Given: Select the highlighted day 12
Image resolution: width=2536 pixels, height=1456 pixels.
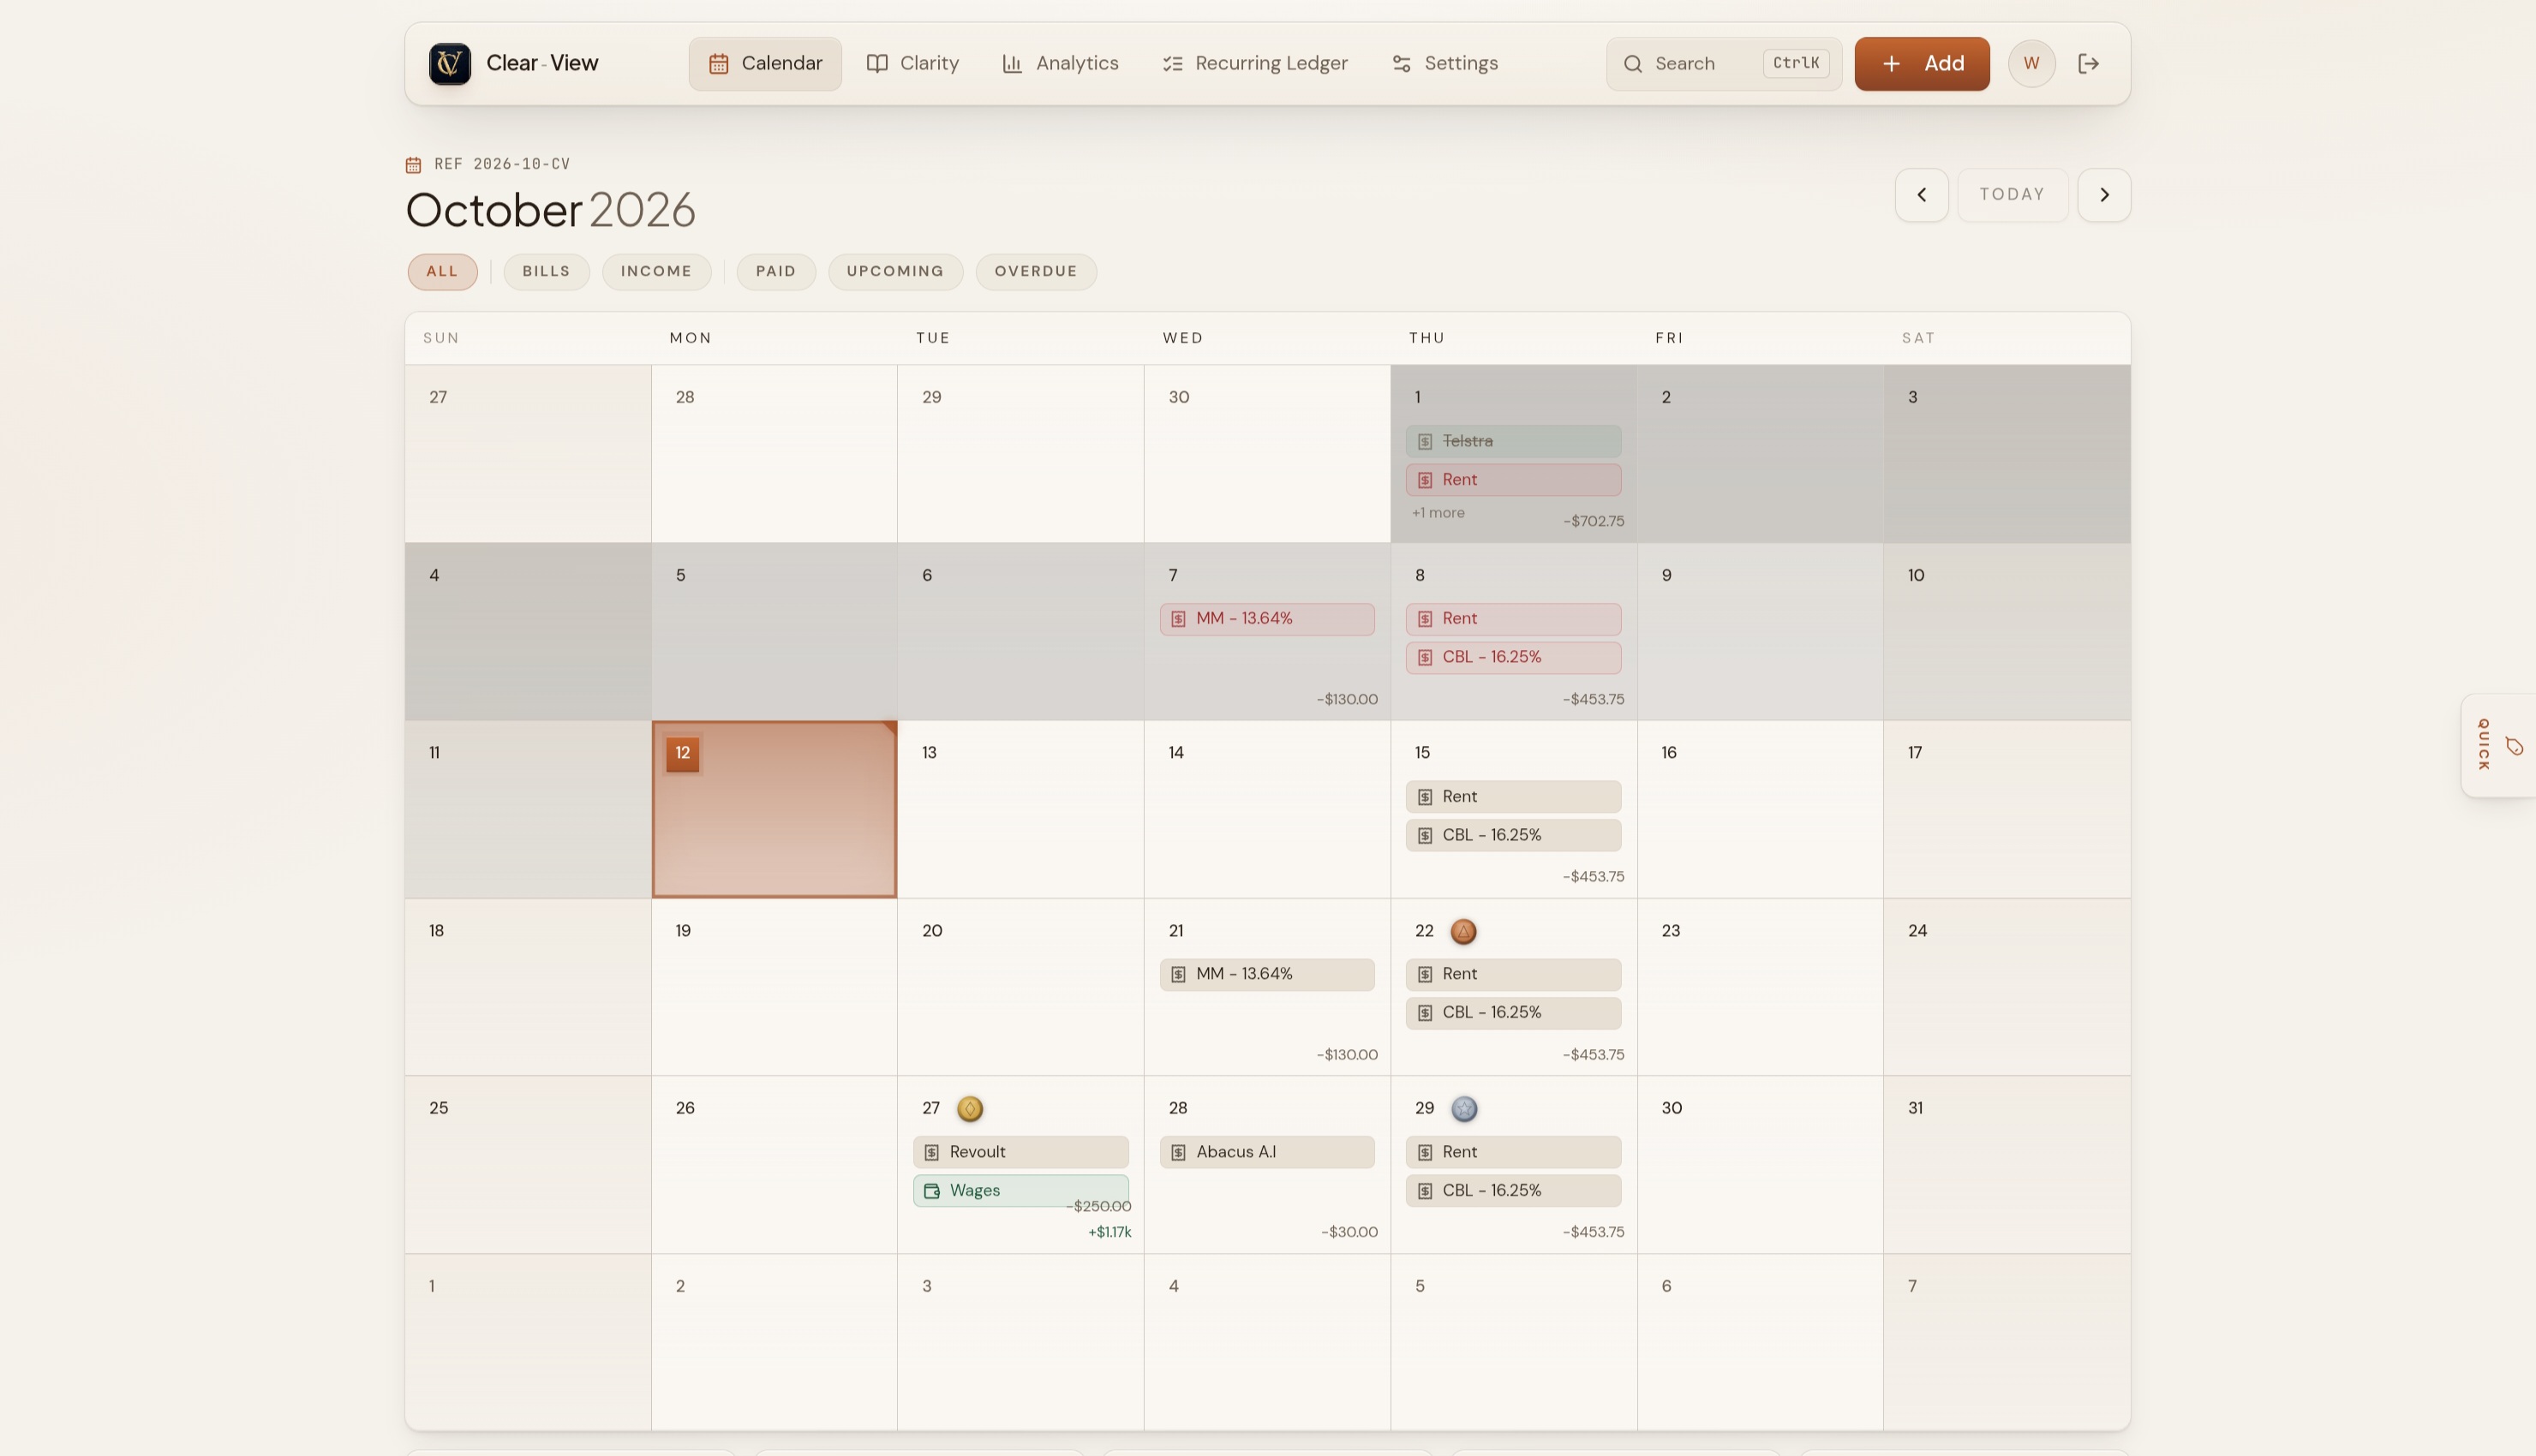Looking at the screenshot, I should pos(774,810).
